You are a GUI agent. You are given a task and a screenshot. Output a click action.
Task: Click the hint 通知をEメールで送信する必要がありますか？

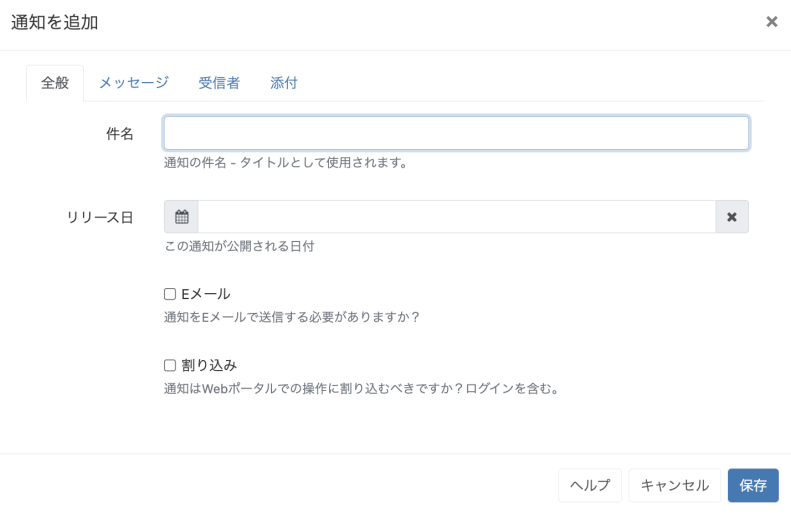click(292, 317)
